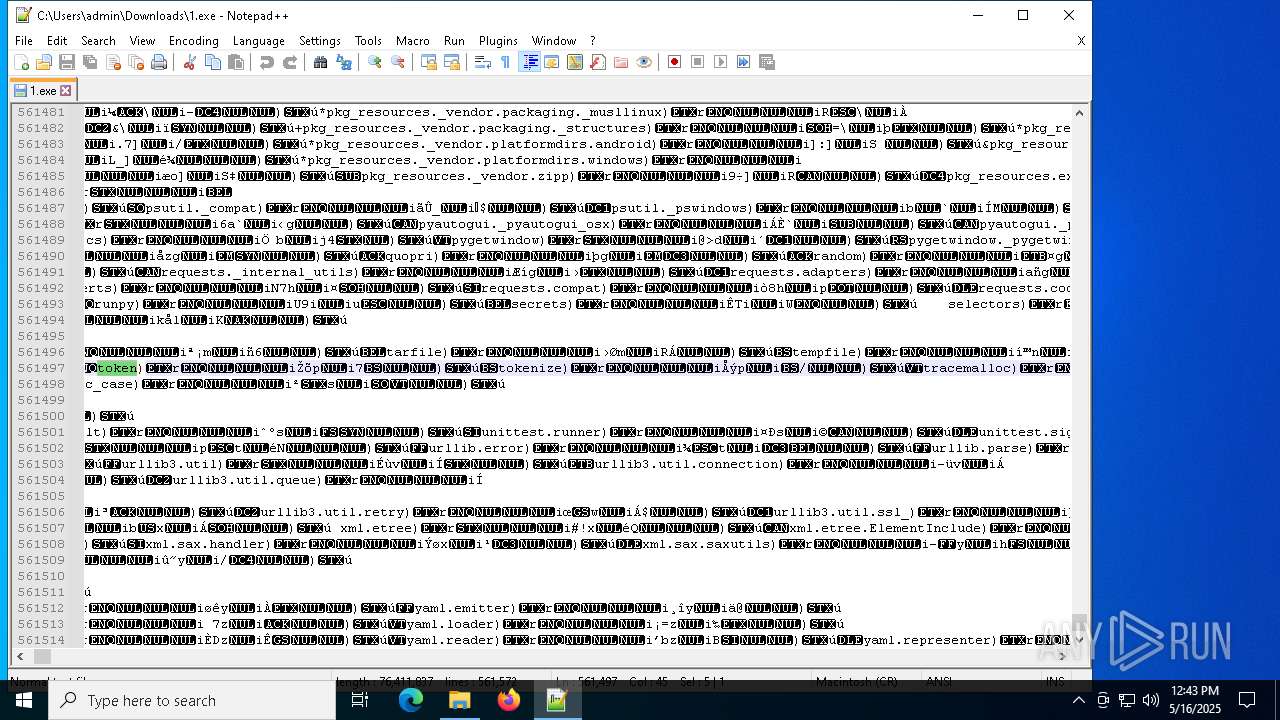Open the Function List panel
This screenshot has width=1280, height=720.
597,62
